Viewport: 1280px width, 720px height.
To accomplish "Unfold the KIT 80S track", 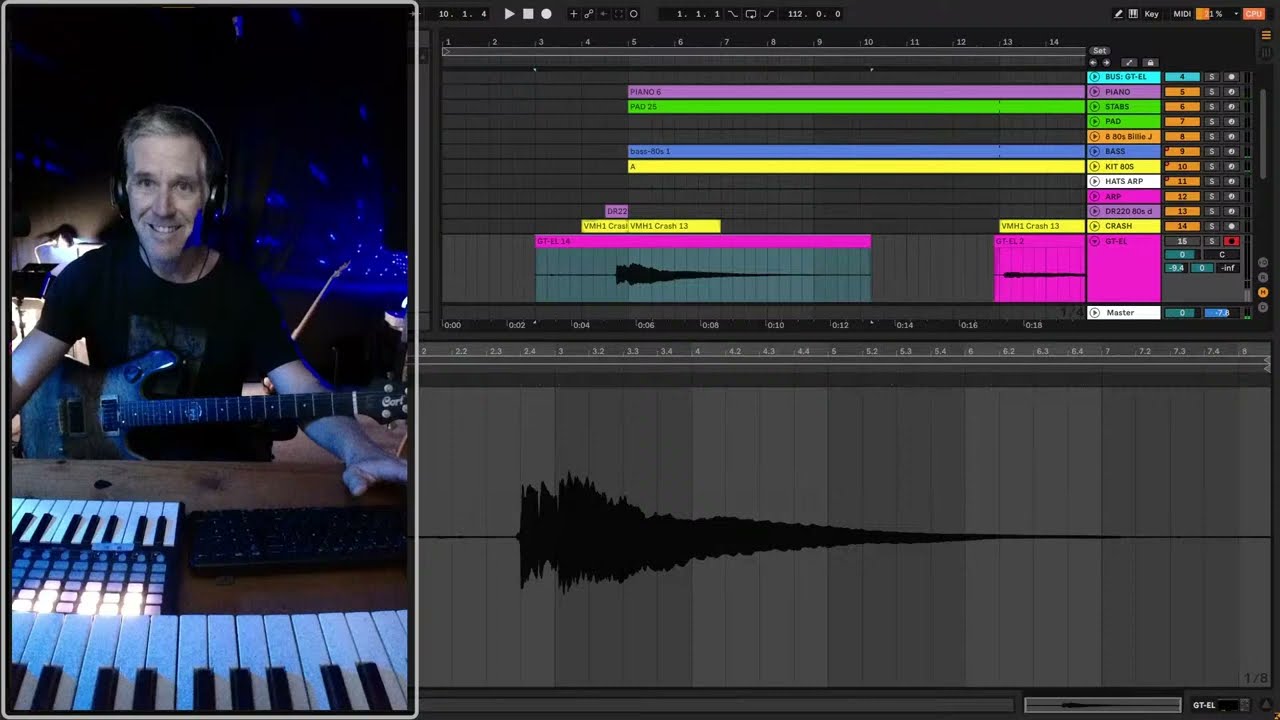I will point(1094,167).
